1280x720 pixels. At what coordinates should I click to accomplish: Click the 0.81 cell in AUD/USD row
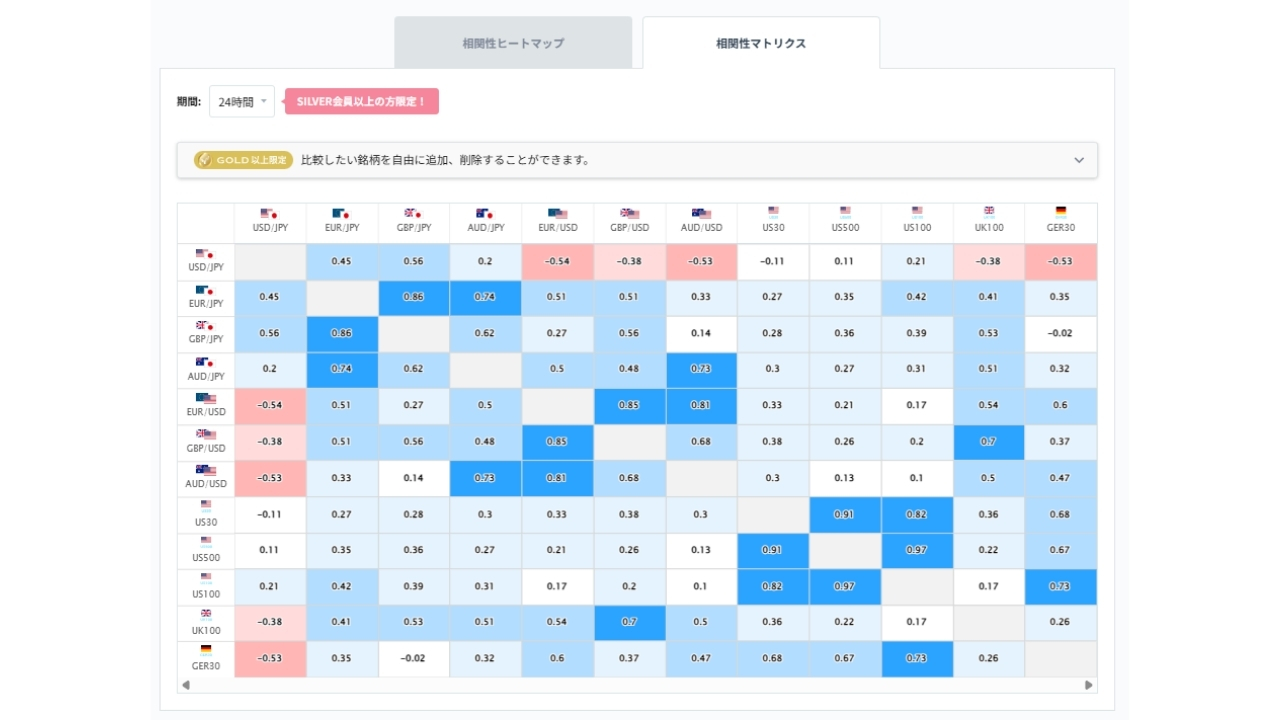[x=558, y=478]
